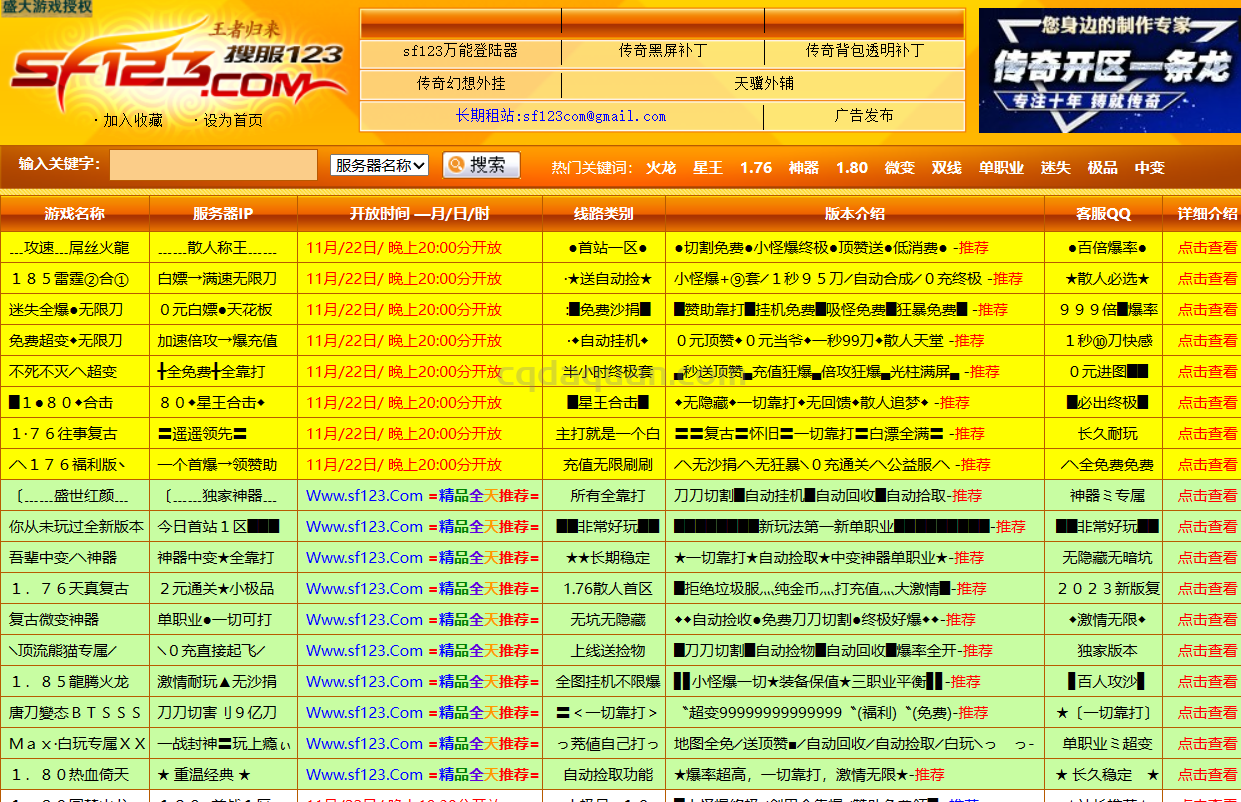Click the 搜索 search button
The width and height of the screenshot is (1241, 802).
pyautogui.click(x=481, y=165)
